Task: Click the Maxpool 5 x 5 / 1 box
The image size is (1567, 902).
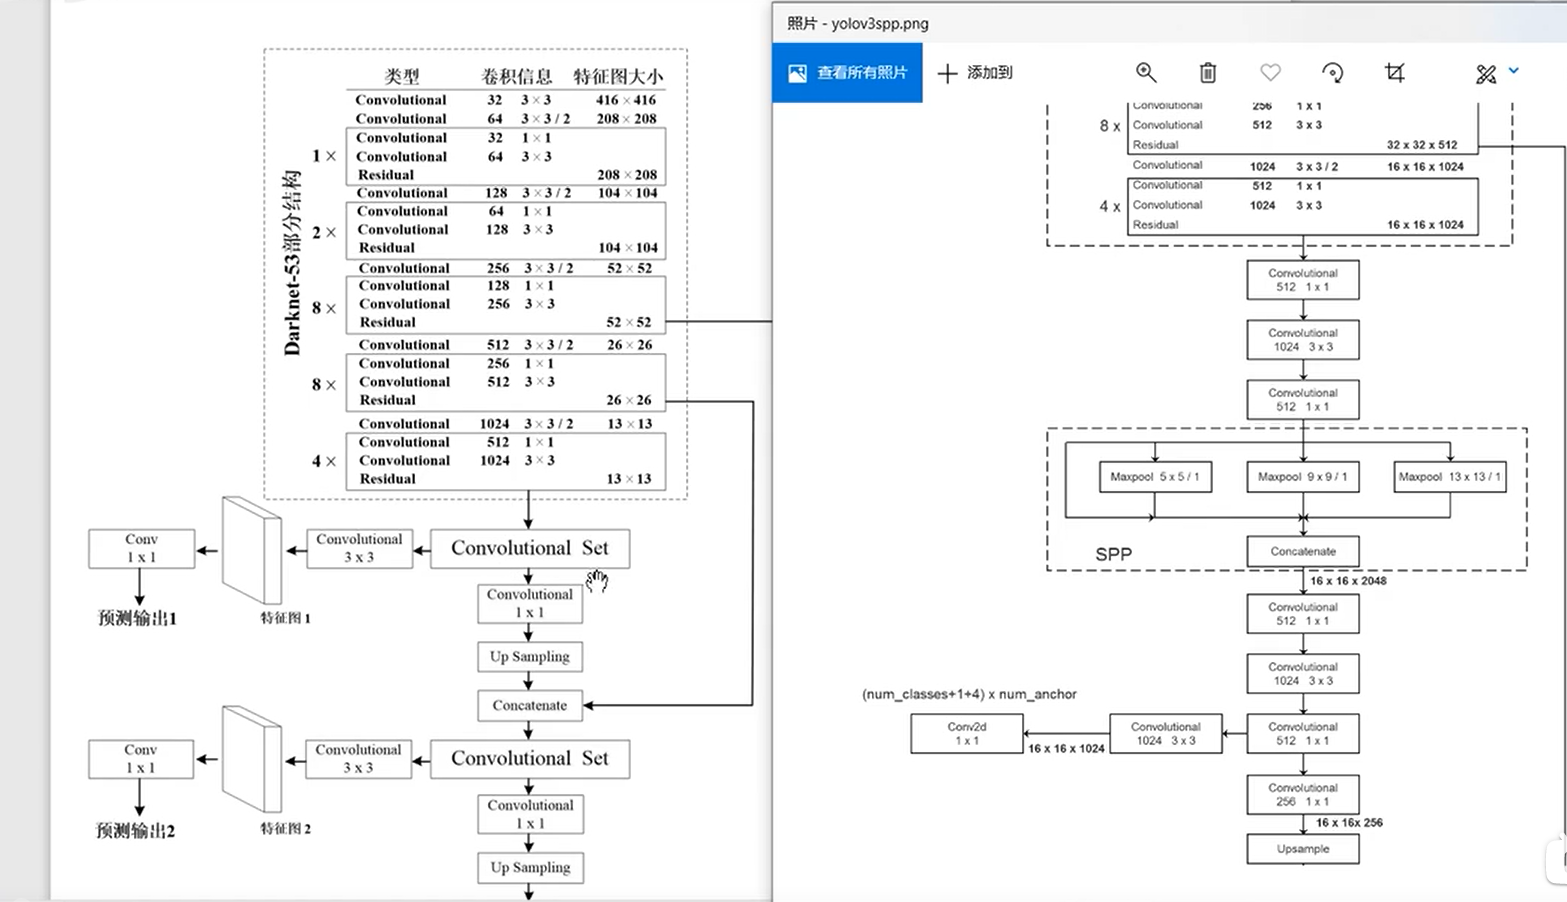Action: click(x=1155, y=477)
